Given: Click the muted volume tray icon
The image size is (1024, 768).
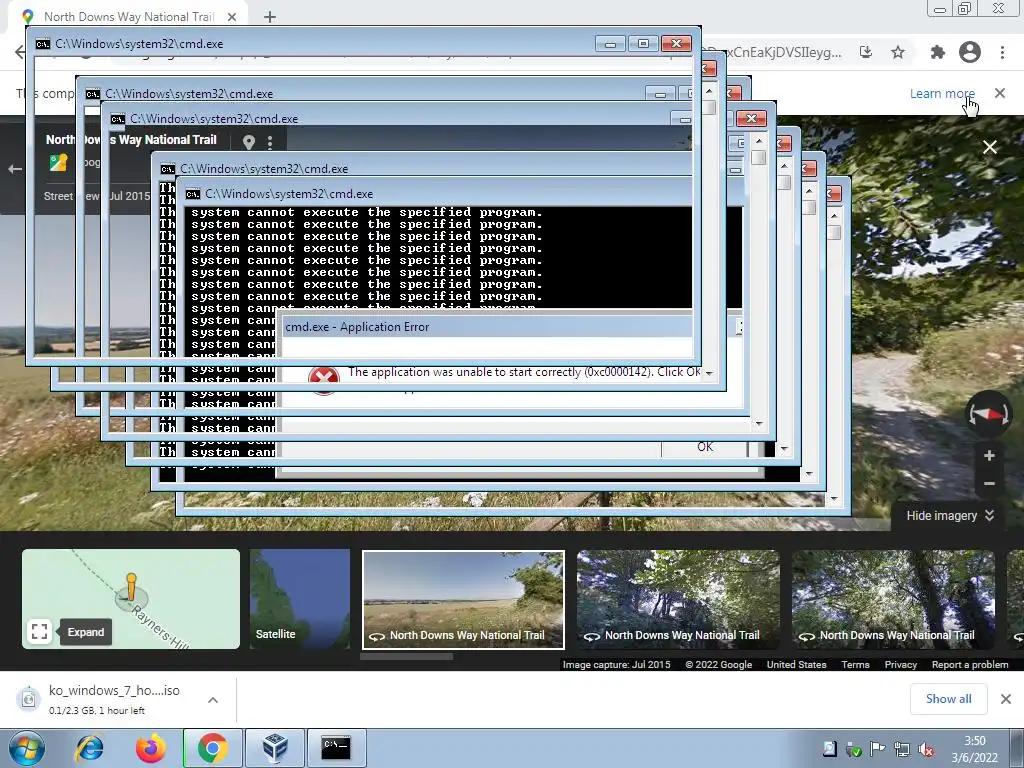Looking at the screenshot, I should click(x=925, y=750).
